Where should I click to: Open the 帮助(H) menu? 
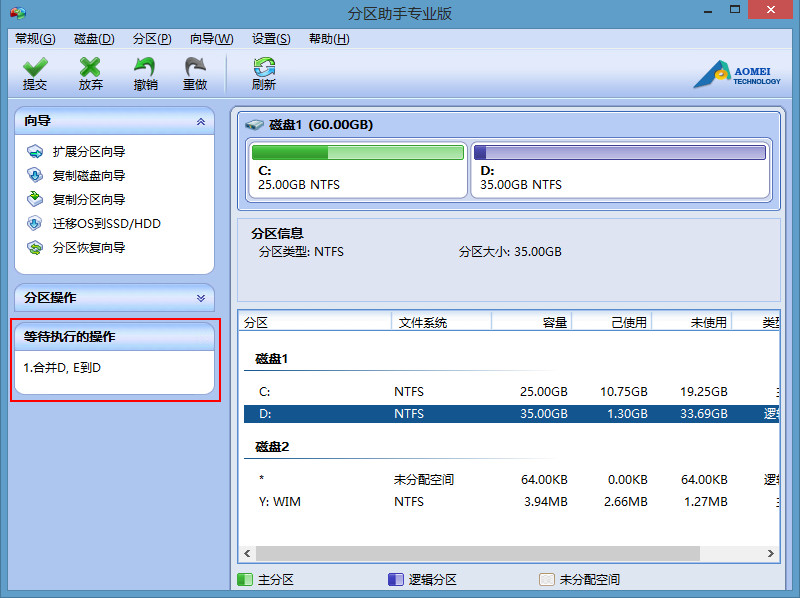tap(329, 39)
